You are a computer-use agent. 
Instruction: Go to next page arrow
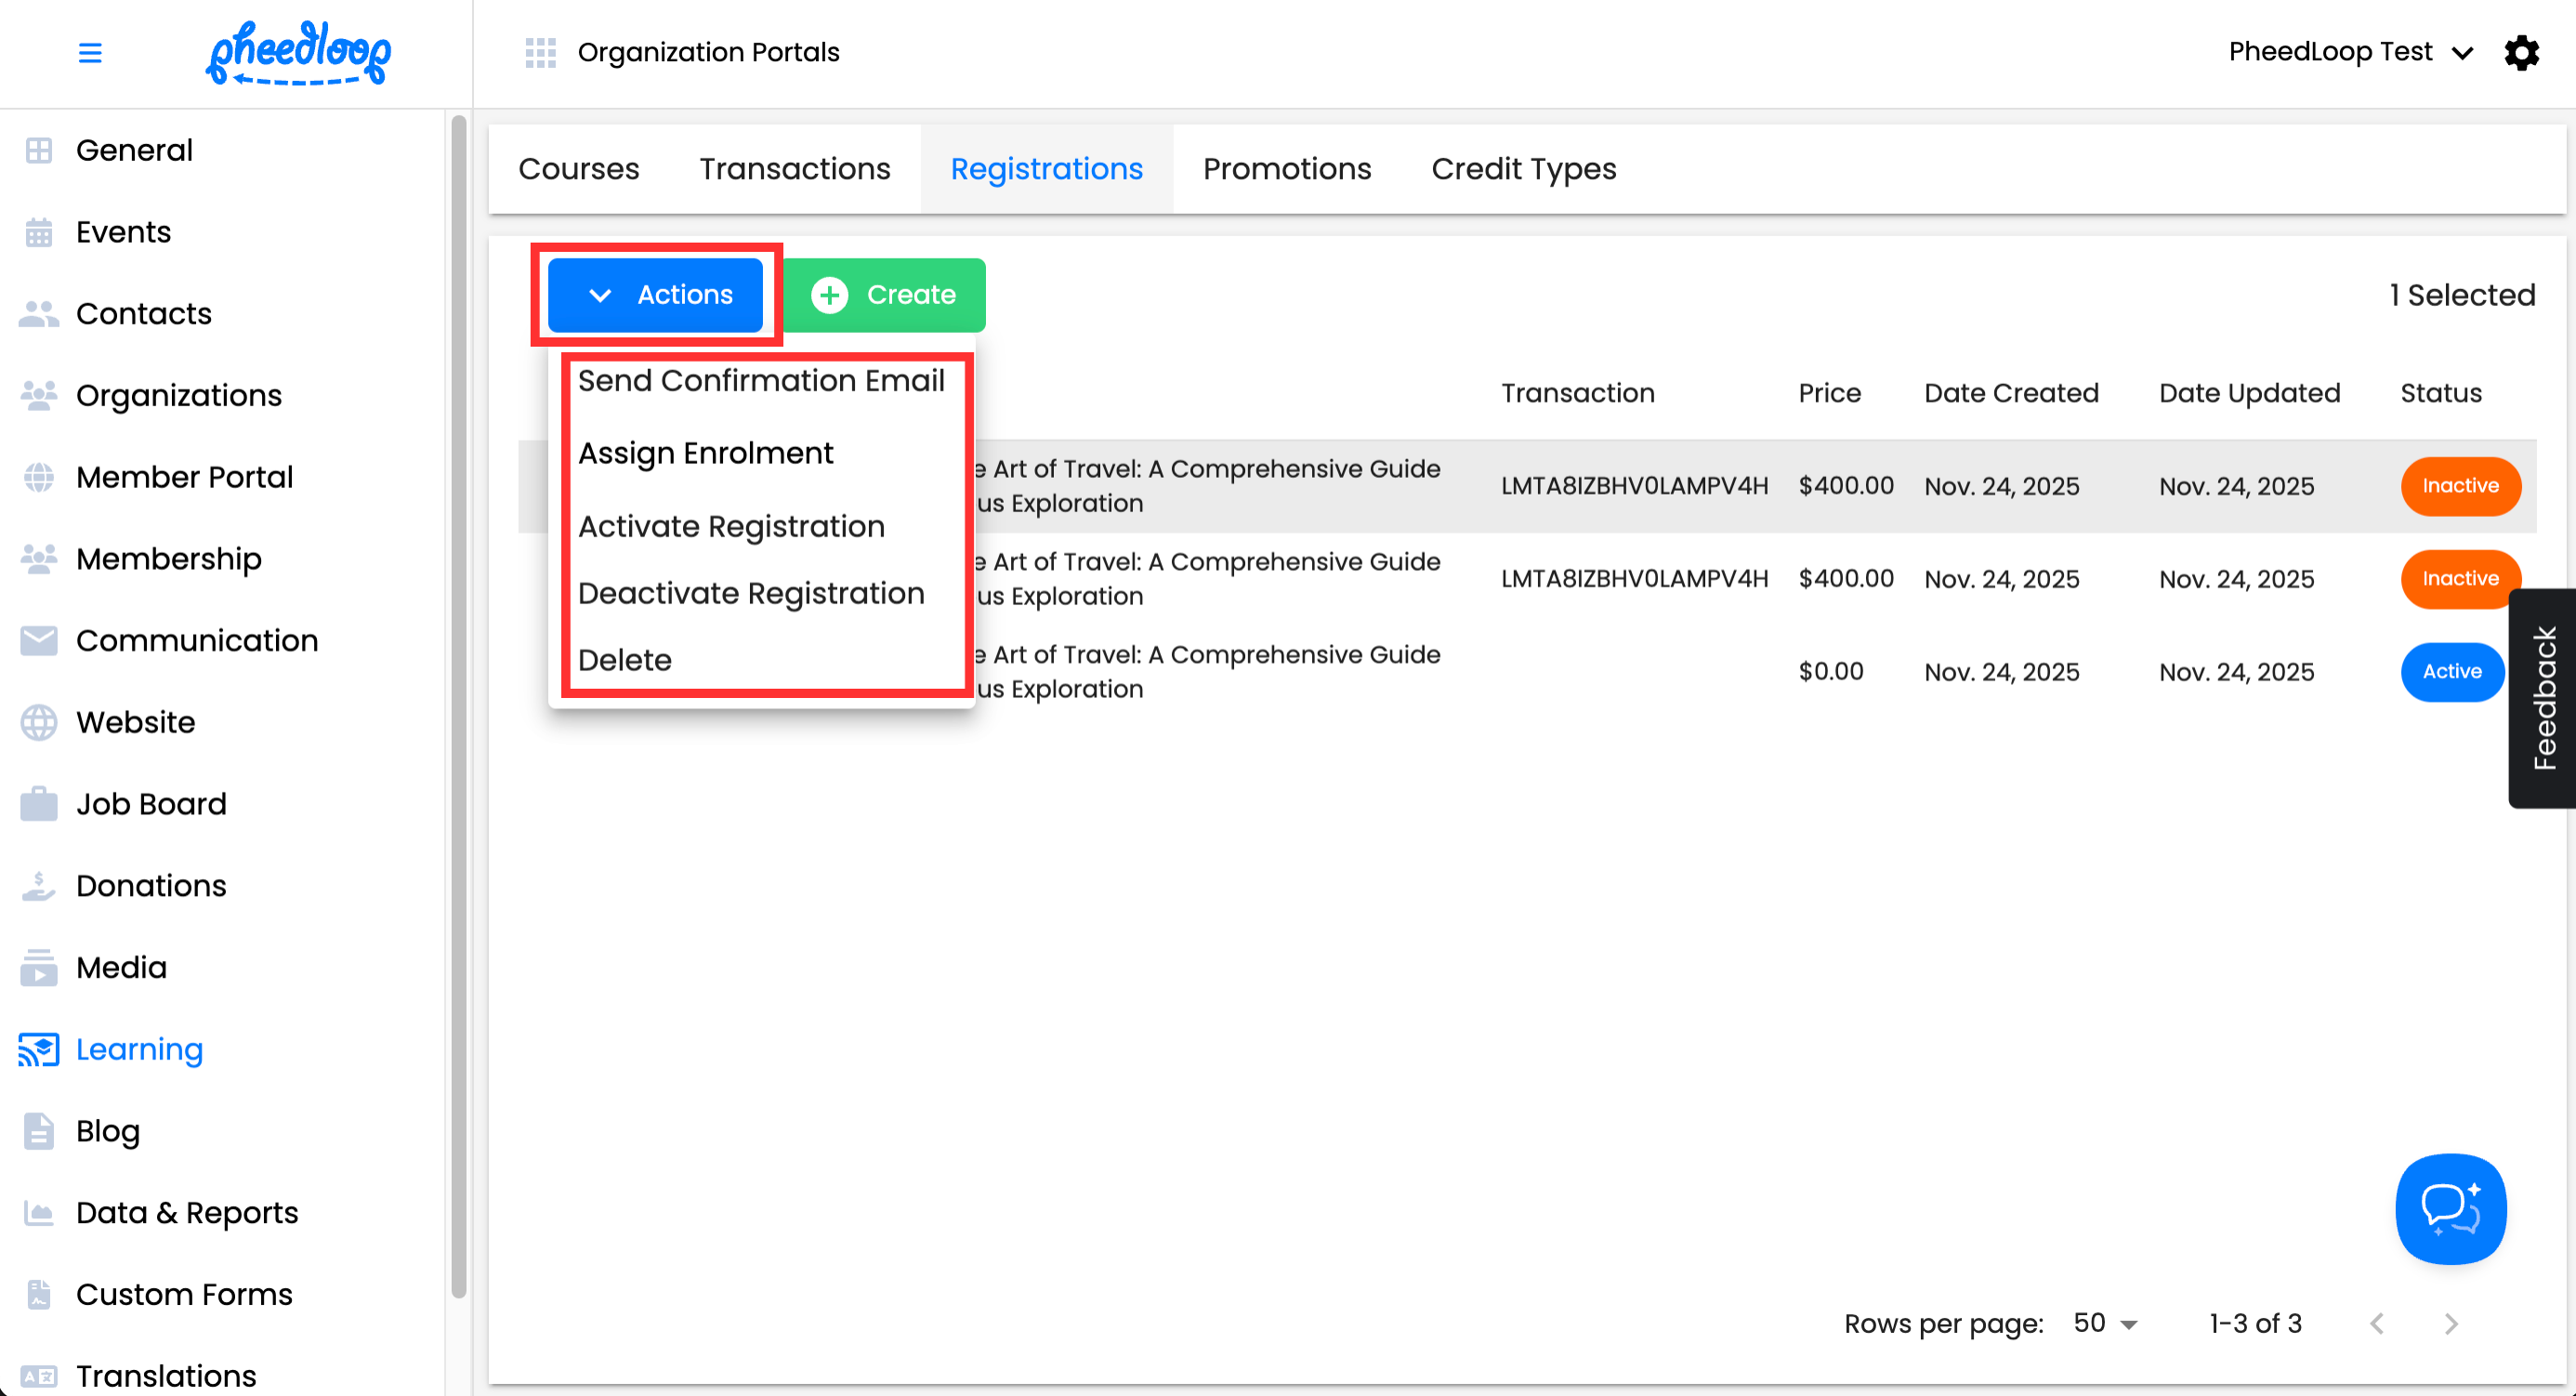pyautogui.click(x=2450, y=1323)
